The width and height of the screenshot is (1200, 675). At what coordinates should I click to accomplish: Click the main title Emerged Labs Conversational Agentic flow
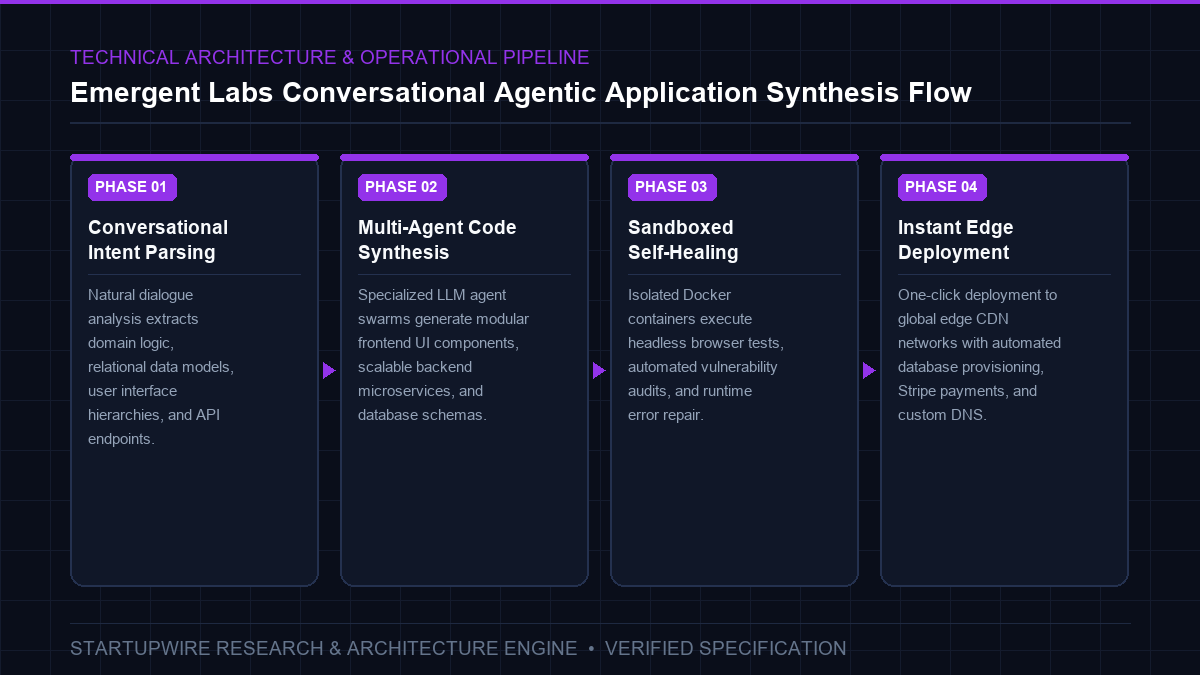point(521,93)
